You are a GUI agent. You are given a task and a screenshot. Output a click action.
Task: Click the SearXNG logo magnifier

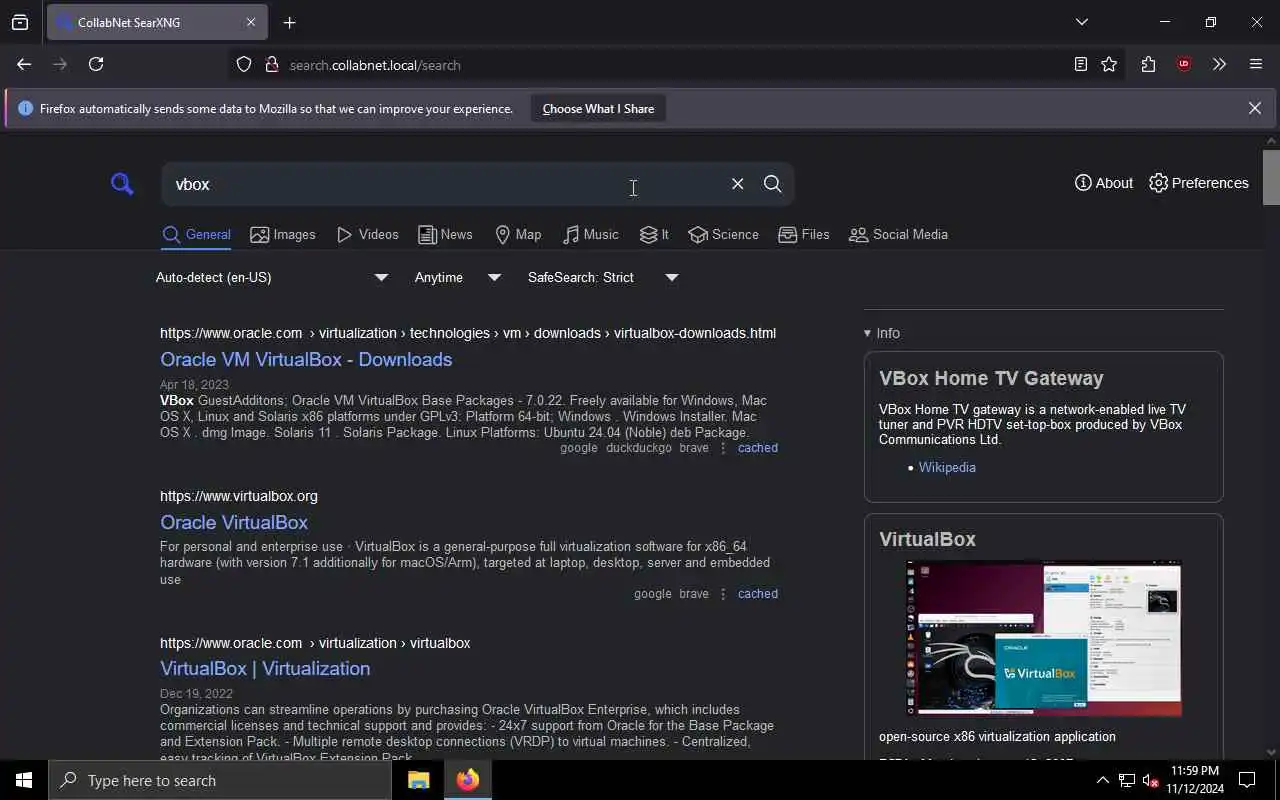(122, 184)
